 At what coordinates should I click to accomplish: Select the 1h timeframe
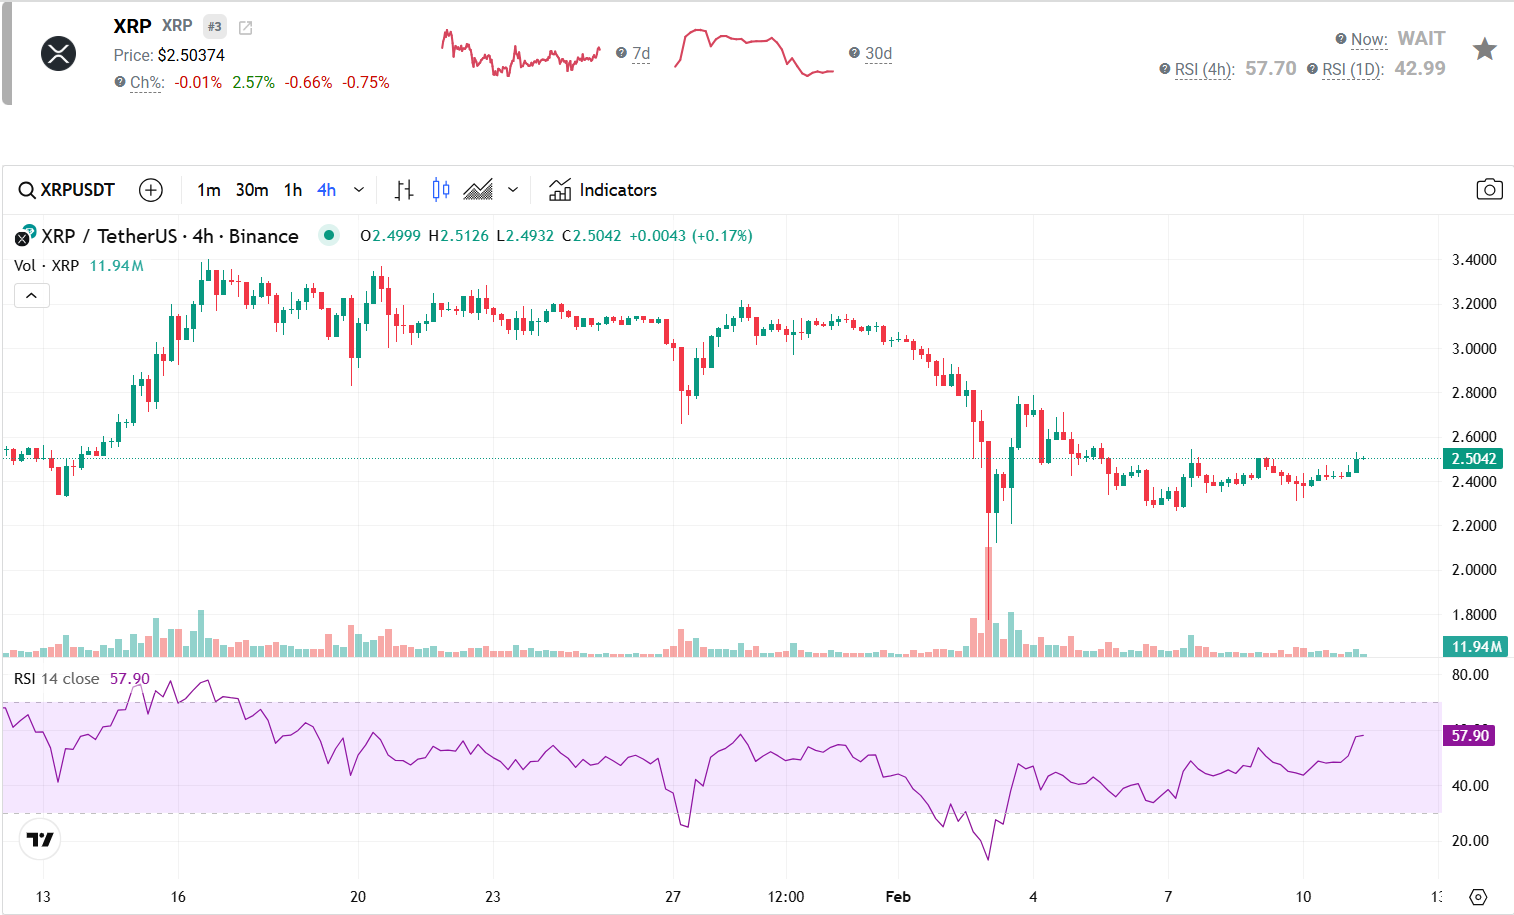[293, 190]
